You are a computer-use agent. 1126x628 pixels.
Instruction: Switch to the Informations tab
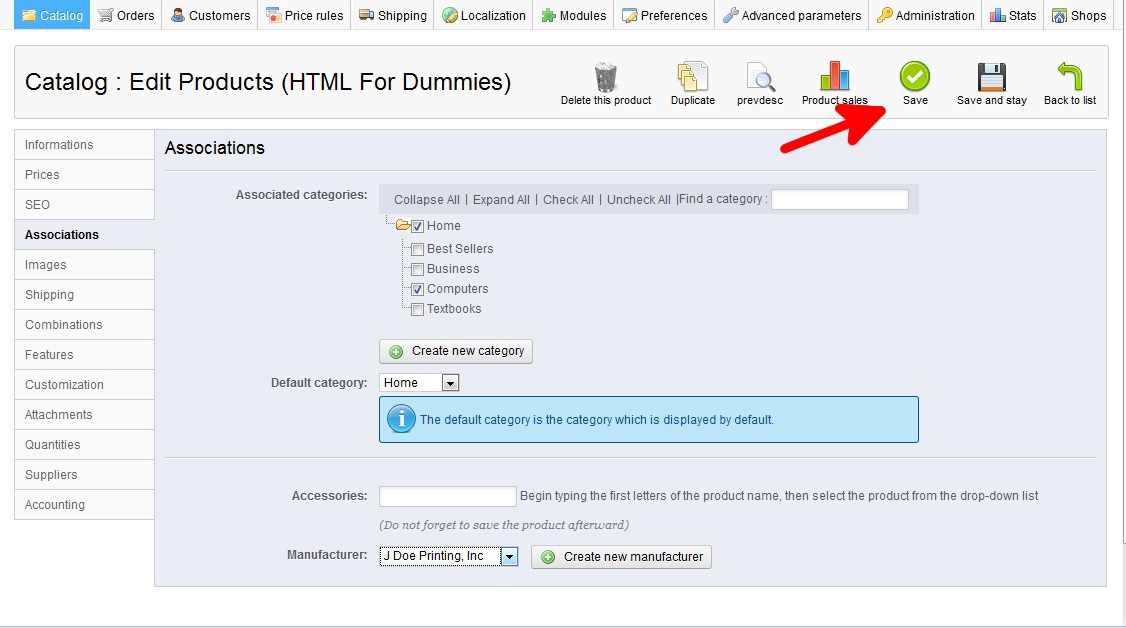click(84, 144)
